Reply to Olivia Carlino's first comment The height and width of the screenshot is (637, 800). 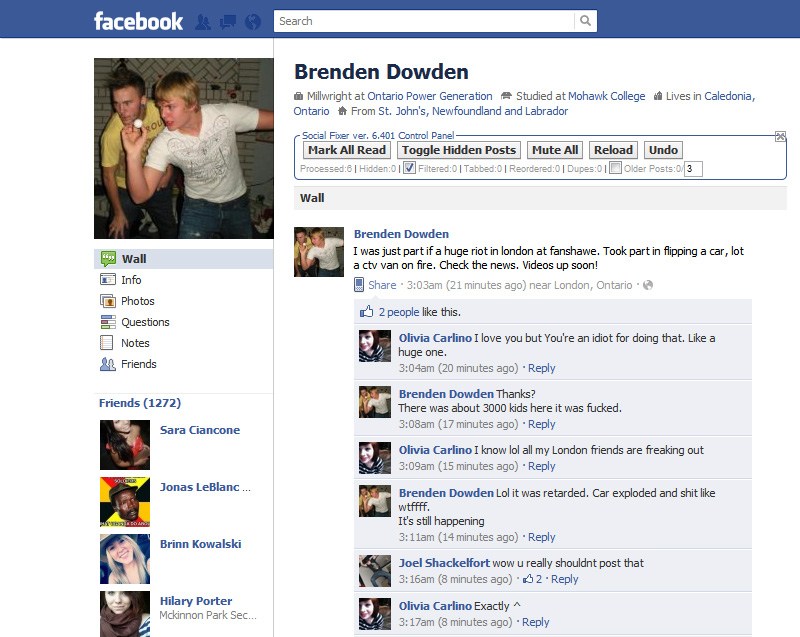pyautogui.click(x=541, y=368)
